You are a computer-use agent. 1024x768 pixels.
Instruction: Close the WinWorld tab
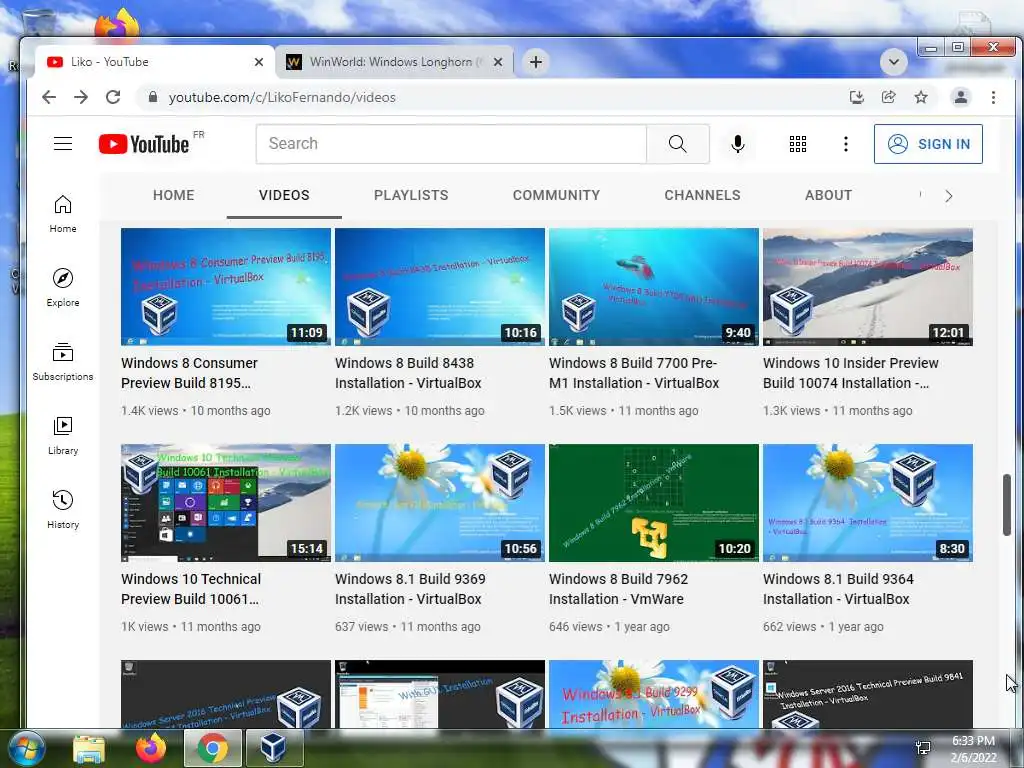tap(498, 62)
